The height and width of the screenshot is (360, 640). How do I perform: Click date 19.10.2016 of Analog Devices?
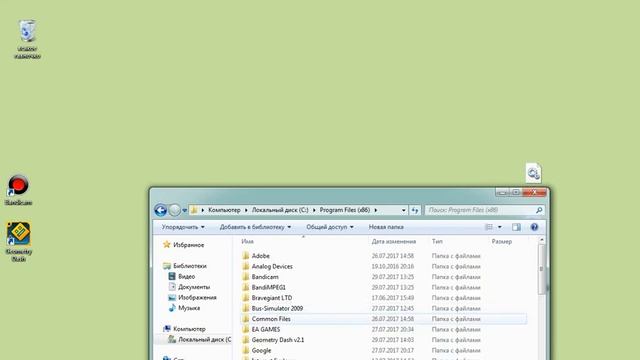point(393,267)
